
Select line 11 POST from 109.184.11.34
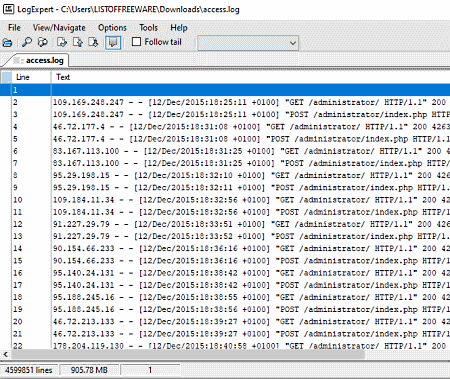[225, 212]
